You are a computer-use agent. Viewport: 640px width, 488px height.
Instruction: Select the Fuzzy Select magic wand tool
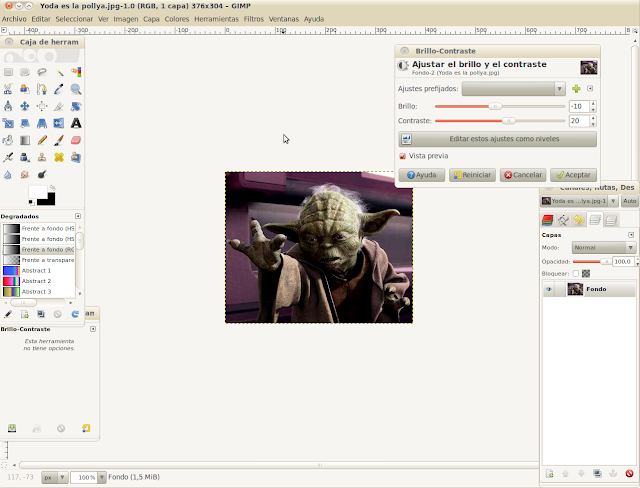click(59, 72)
